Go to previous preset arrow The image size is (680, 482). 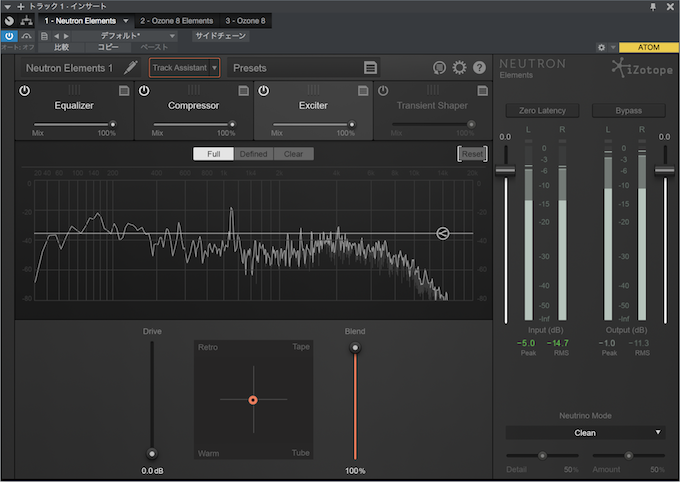56,36
